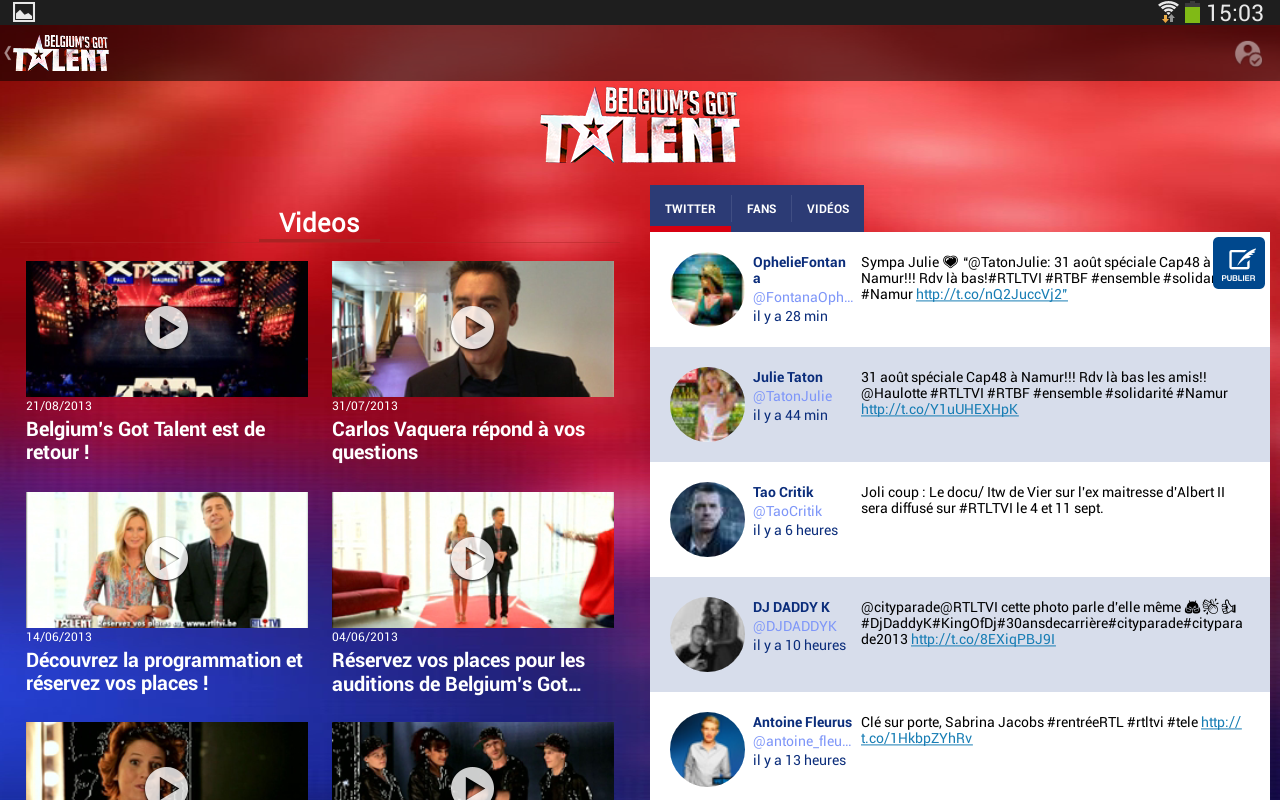Tap Tao Critik's profile picture
This screenshot has width=1280, height=800.
click(707, 519)
